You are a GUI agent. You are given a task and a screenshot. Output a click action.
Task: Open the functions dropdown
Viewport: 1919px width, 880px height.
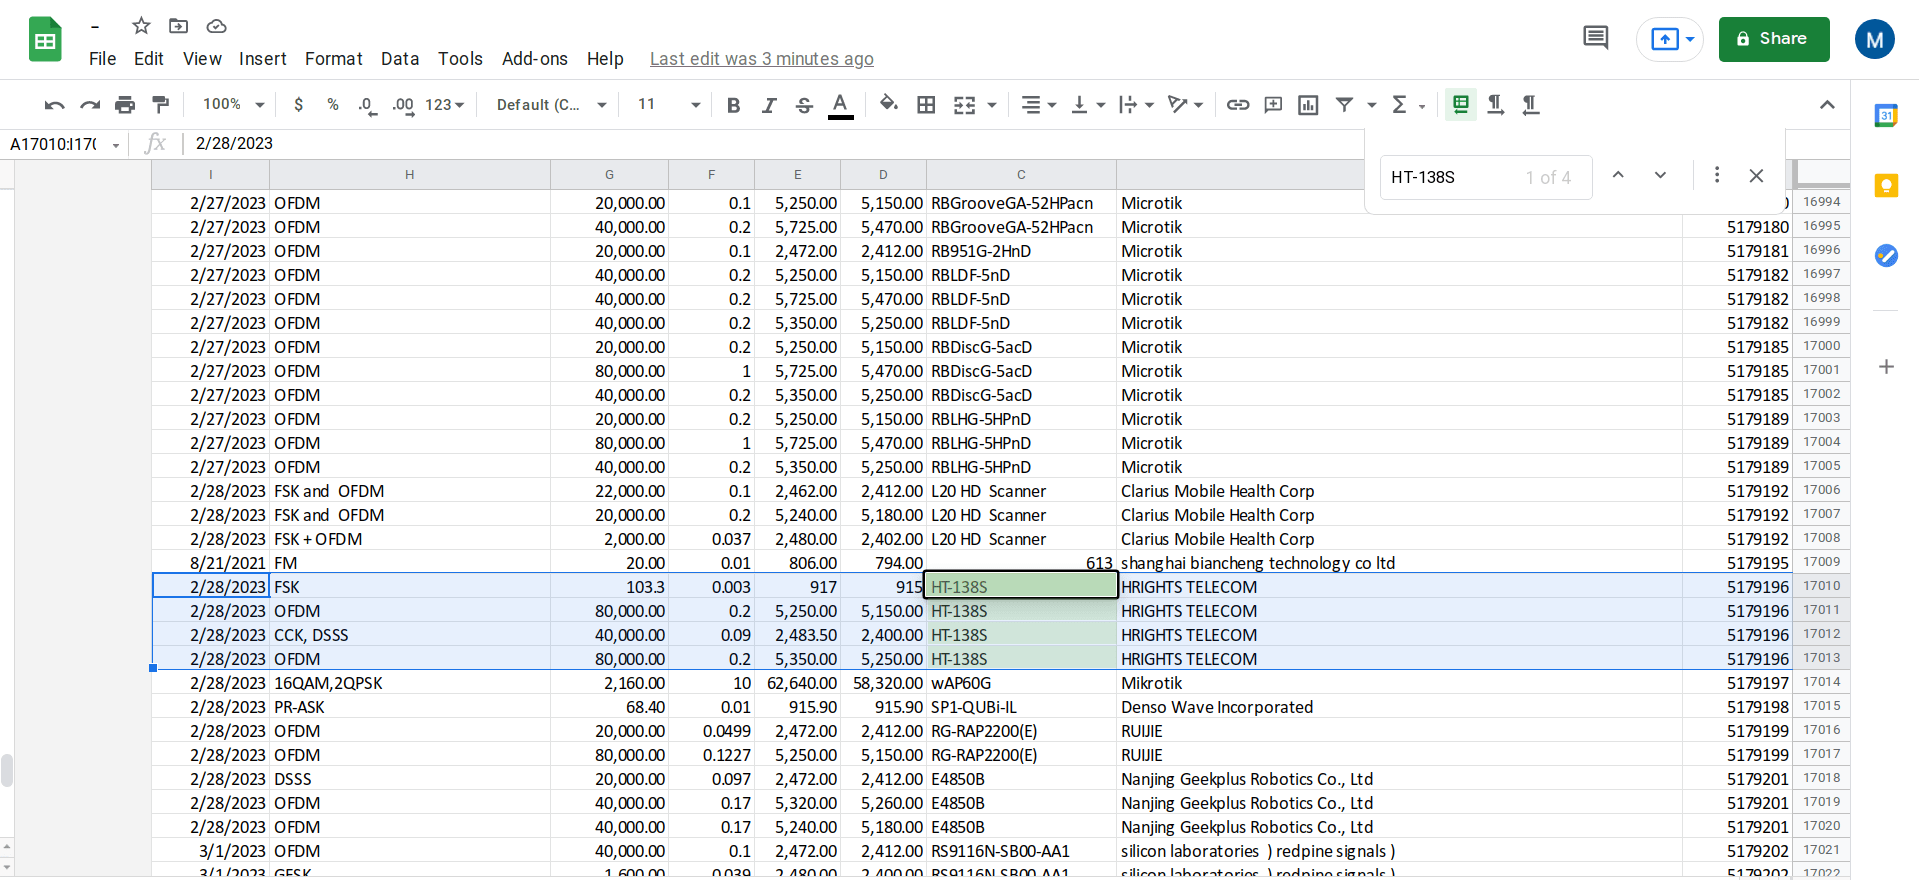(x=1408, y=105)
